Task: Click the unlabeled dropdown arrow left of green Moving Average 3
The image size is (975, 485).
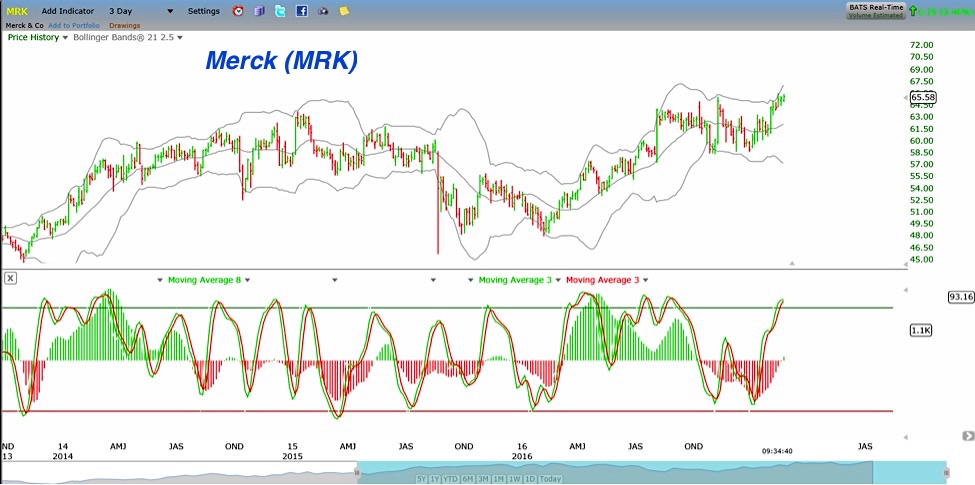Action: pyautogui.click(x=471, y=280)
